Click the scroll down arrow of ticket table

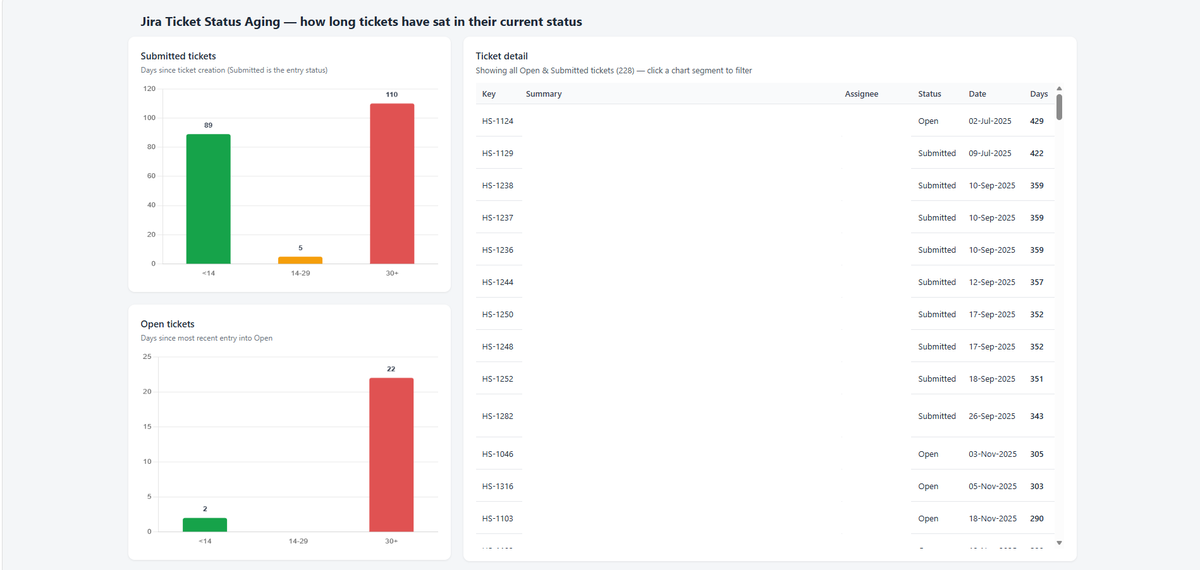click(x=1059, y=543)
